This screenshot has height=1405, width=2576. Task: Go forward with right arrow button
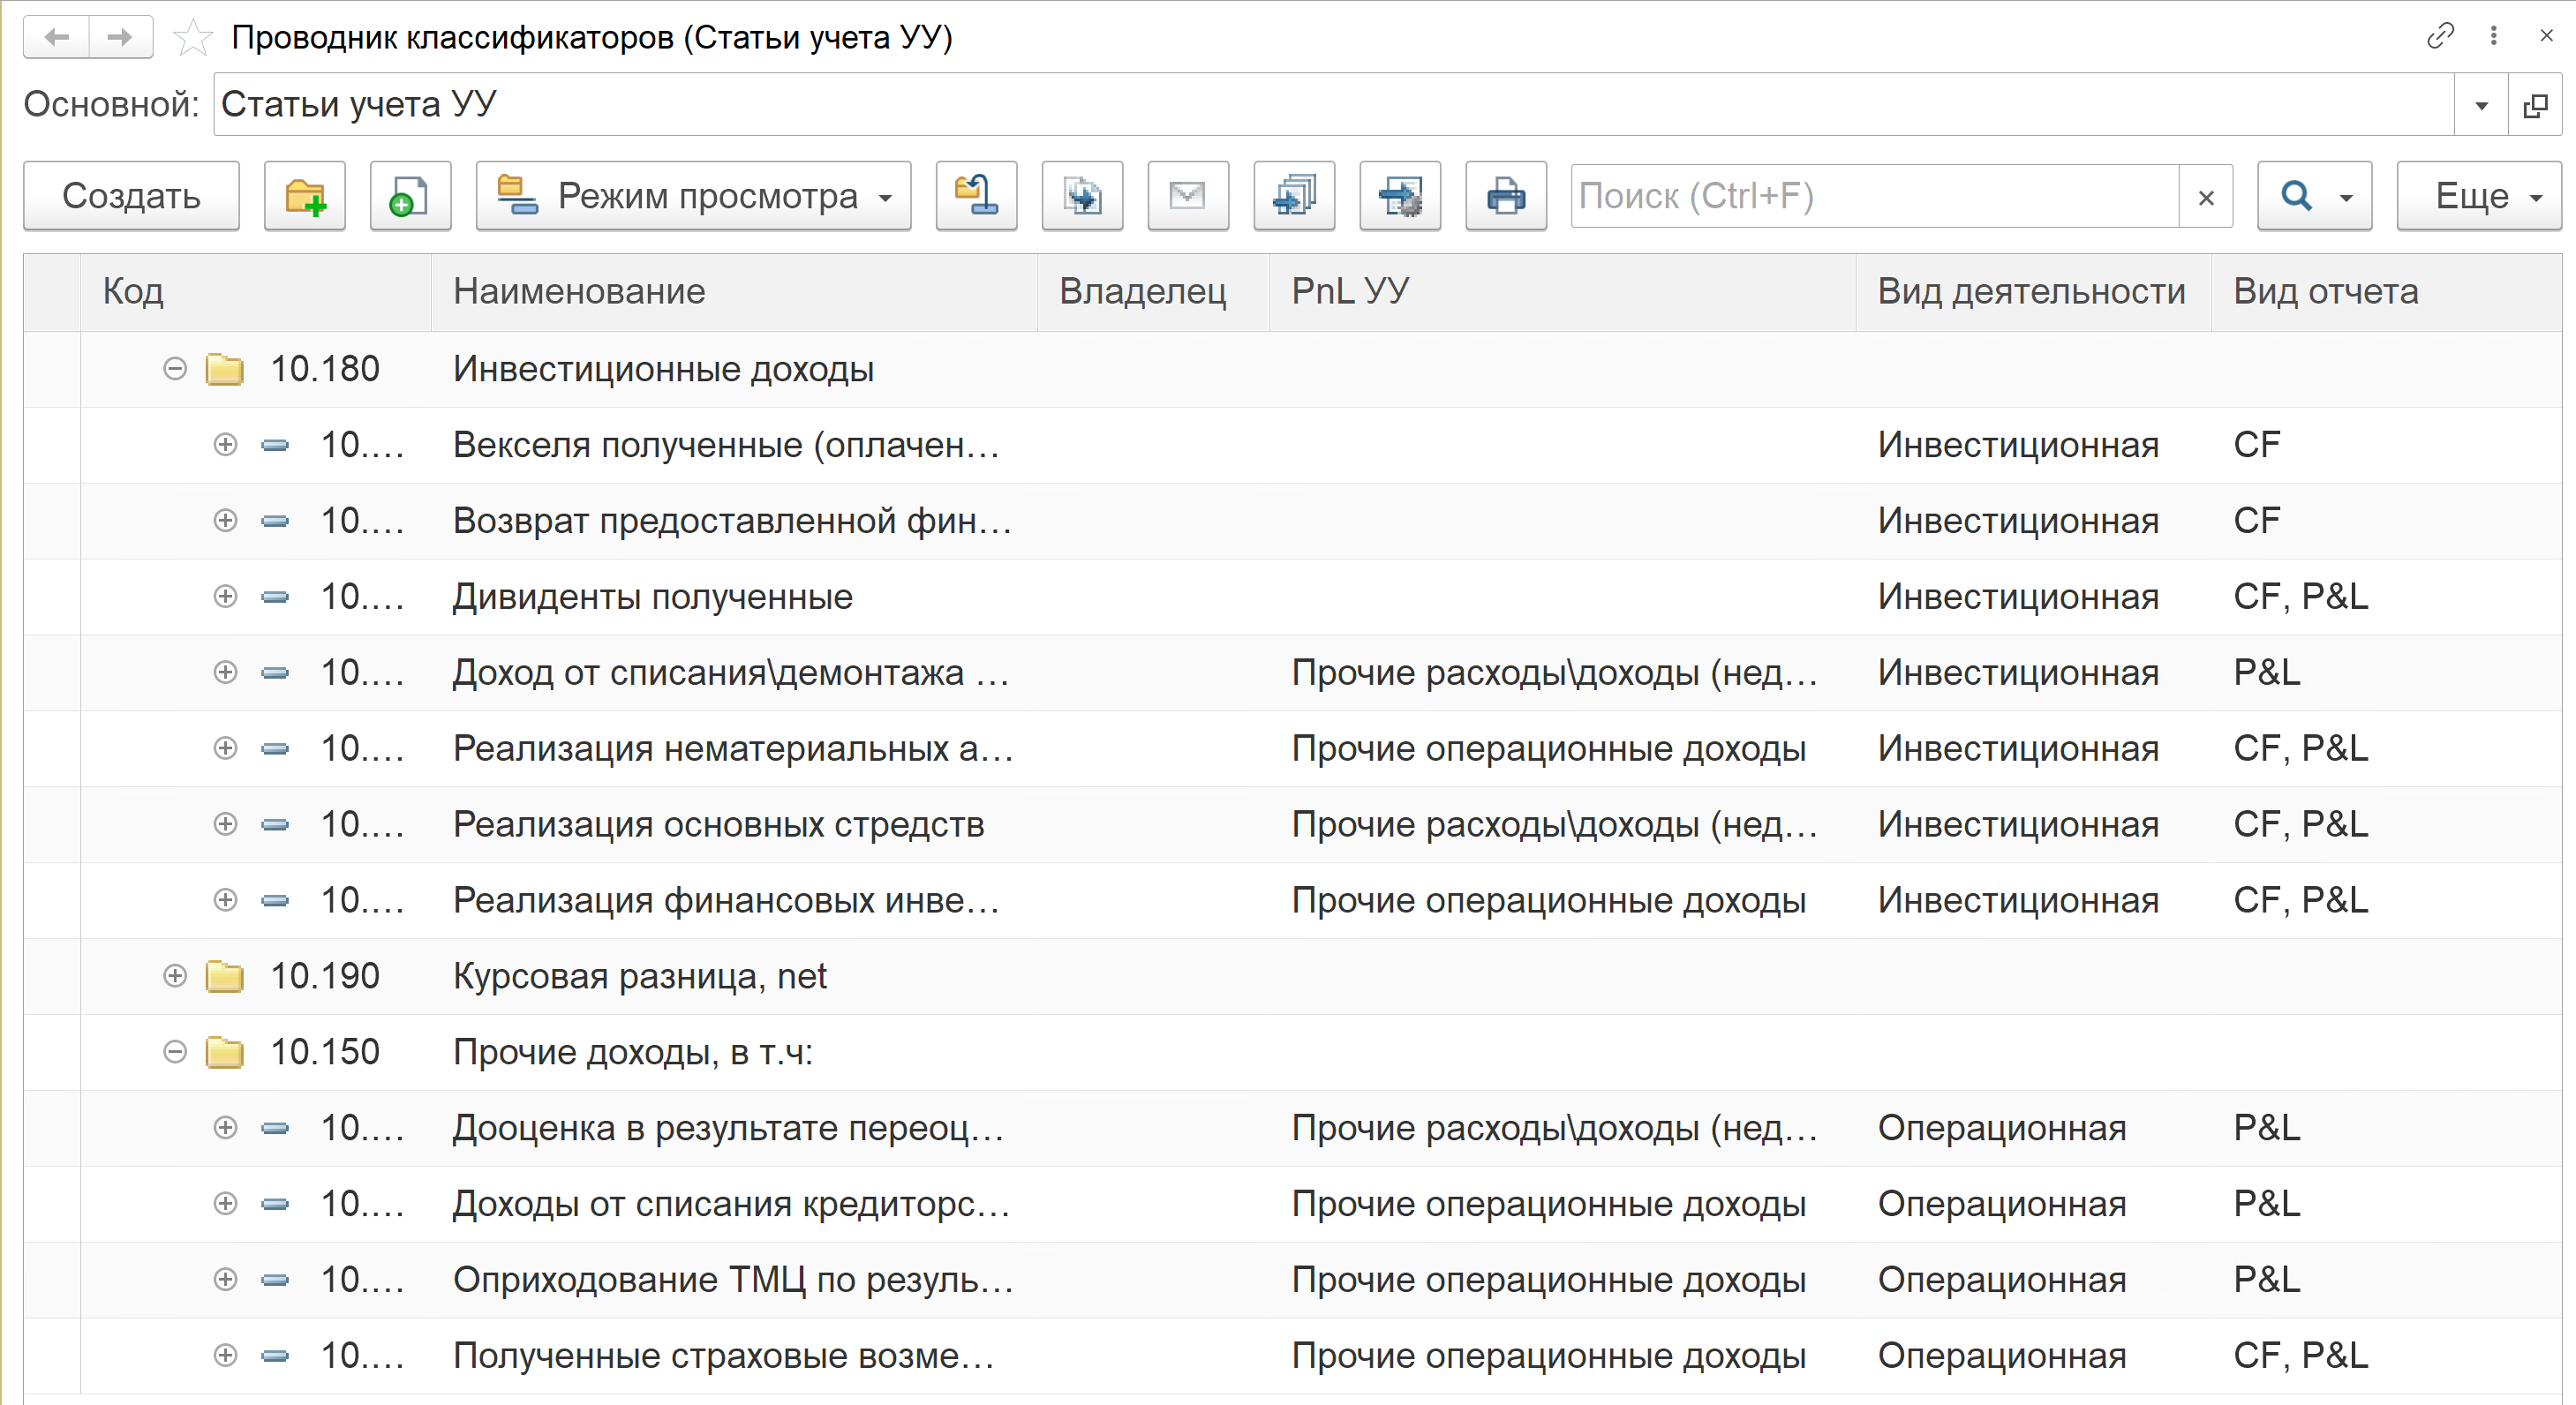click(x=121, y=37)
